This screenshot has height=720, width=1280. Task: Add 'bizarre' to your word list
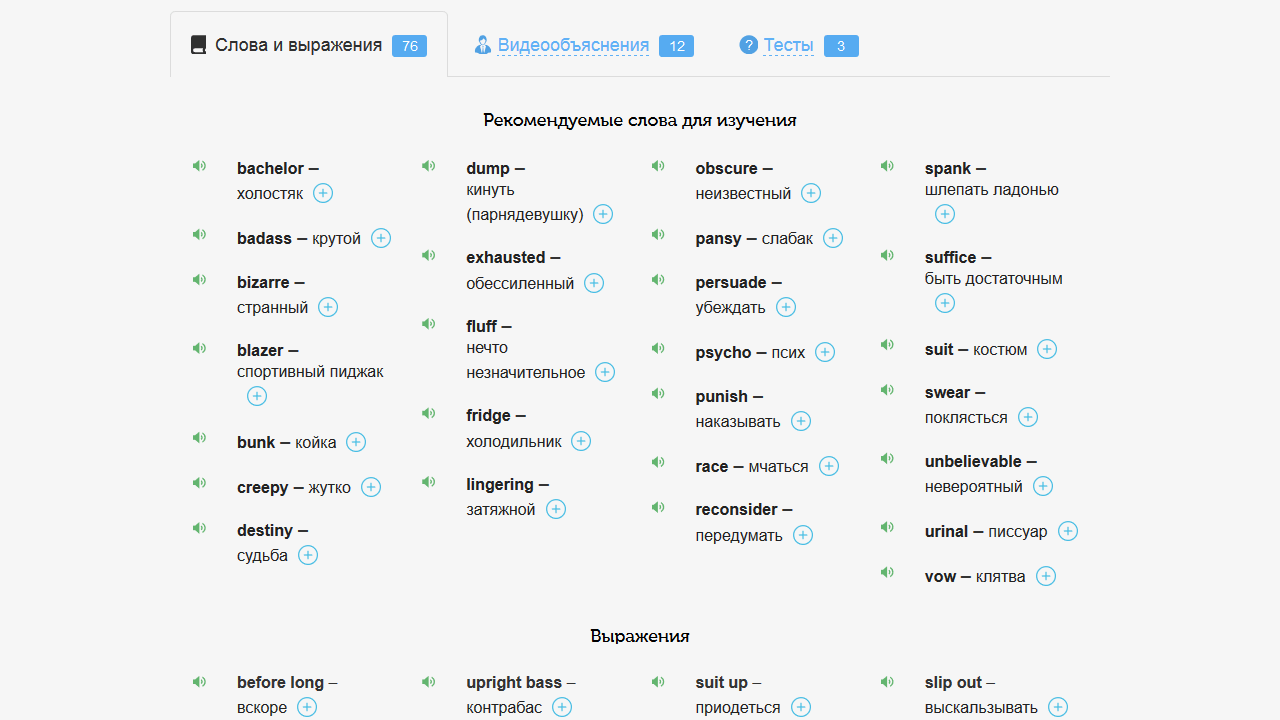pos(328,307)
